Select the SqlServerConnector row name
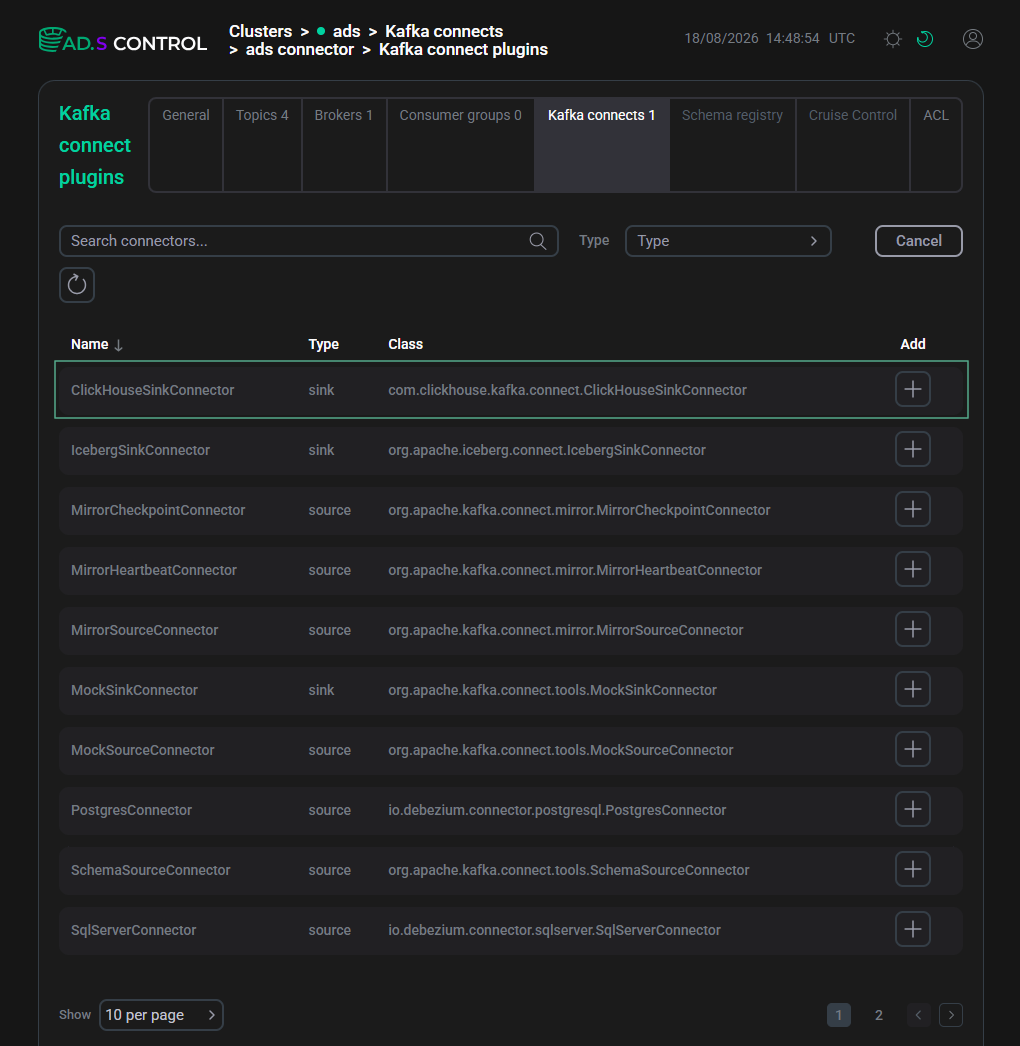 click(x=133, y=931)
